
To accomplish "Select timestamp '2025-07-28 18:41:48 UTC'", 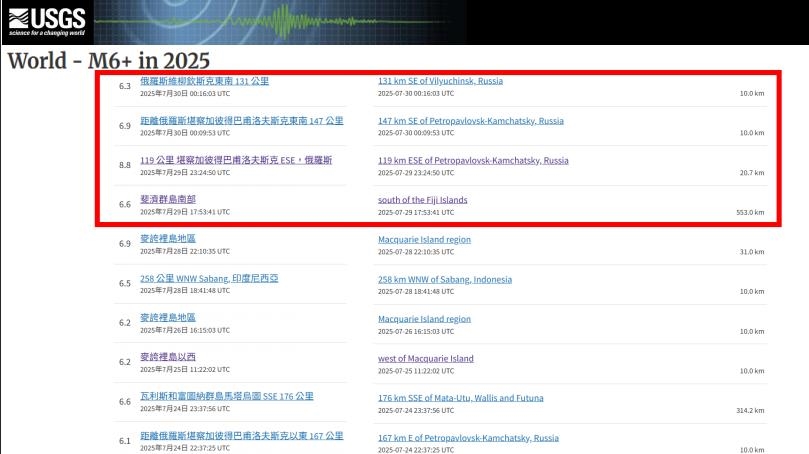I will click(x=416, y=291).
